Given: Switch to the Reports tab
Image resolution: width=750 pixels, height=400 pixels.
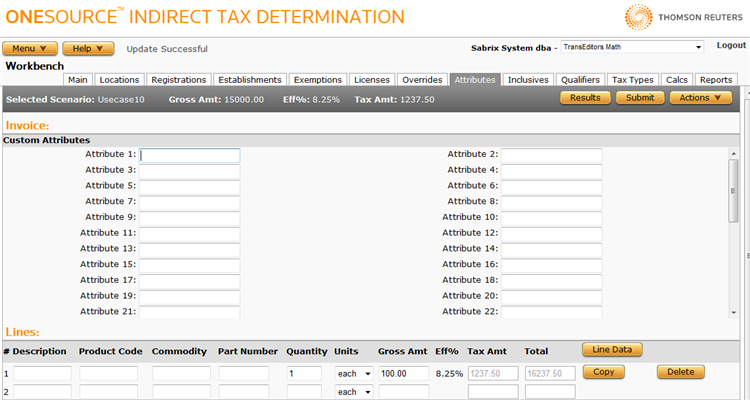Looking at the screenshot, I should (716, 80).
